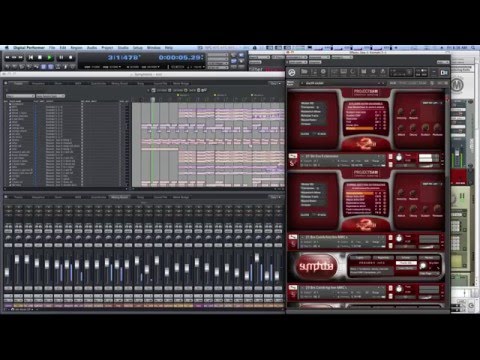Click Kontakt Purge icon
The height and width of the screenshot is (360, 480).
pos(383,72)
